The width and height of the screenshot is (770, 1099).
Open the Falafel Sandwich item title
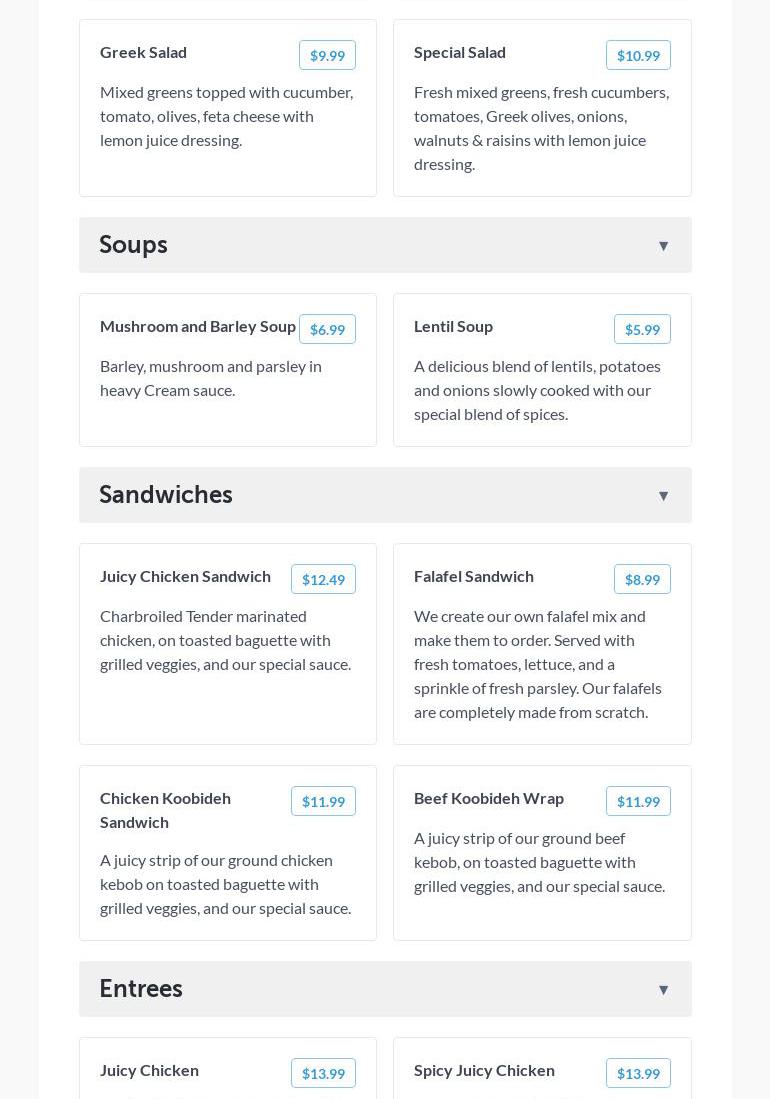[x=474, y=576]
